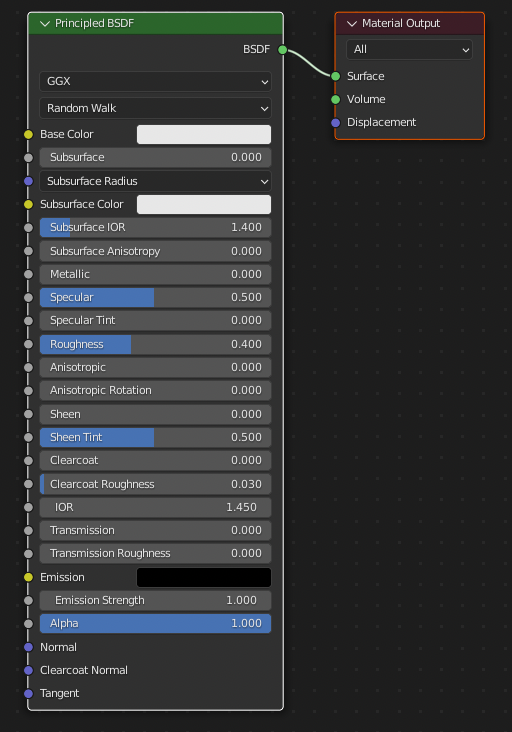Collapse the Principled BSDF node
The image size is (512, 732).
click(x=45, y=23)
